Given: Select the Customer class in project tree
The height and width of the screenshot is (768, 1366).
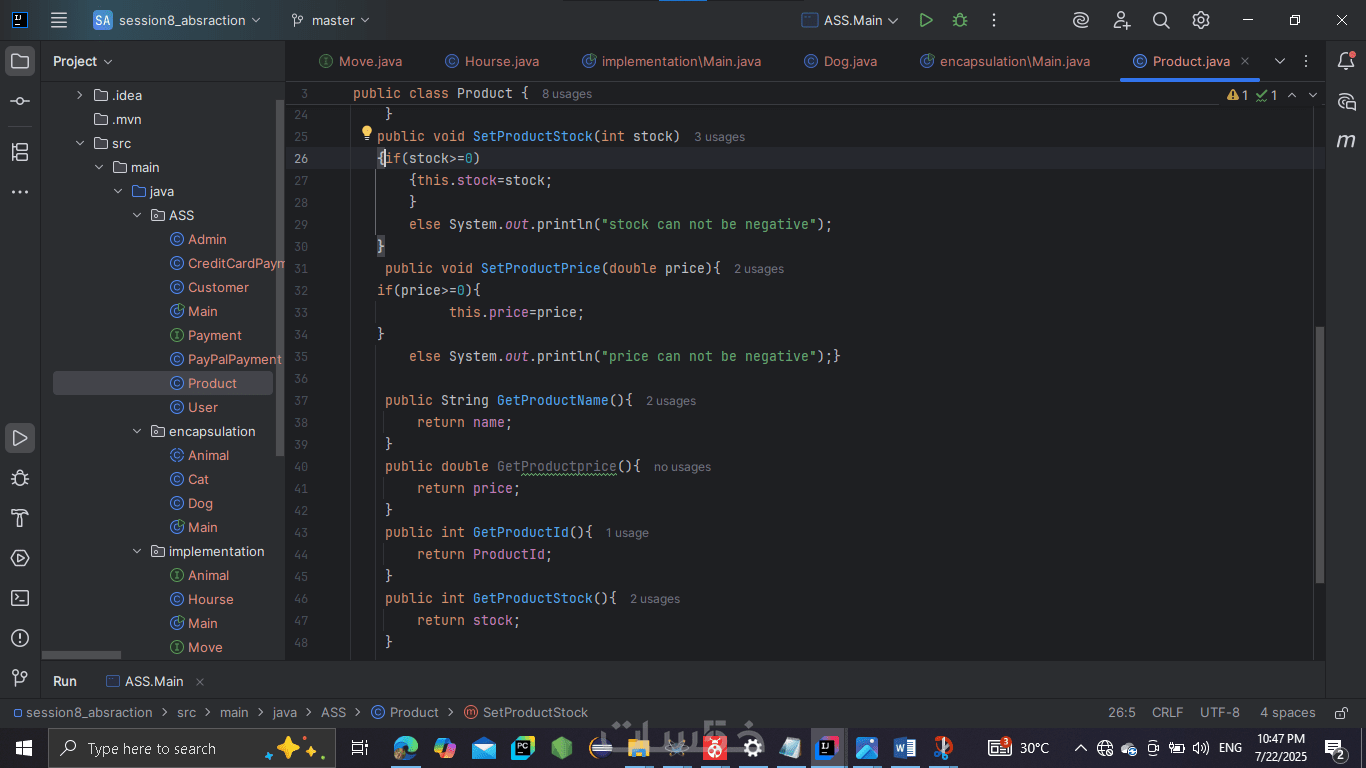Looking at the screenshot, I should pos(218,288).
